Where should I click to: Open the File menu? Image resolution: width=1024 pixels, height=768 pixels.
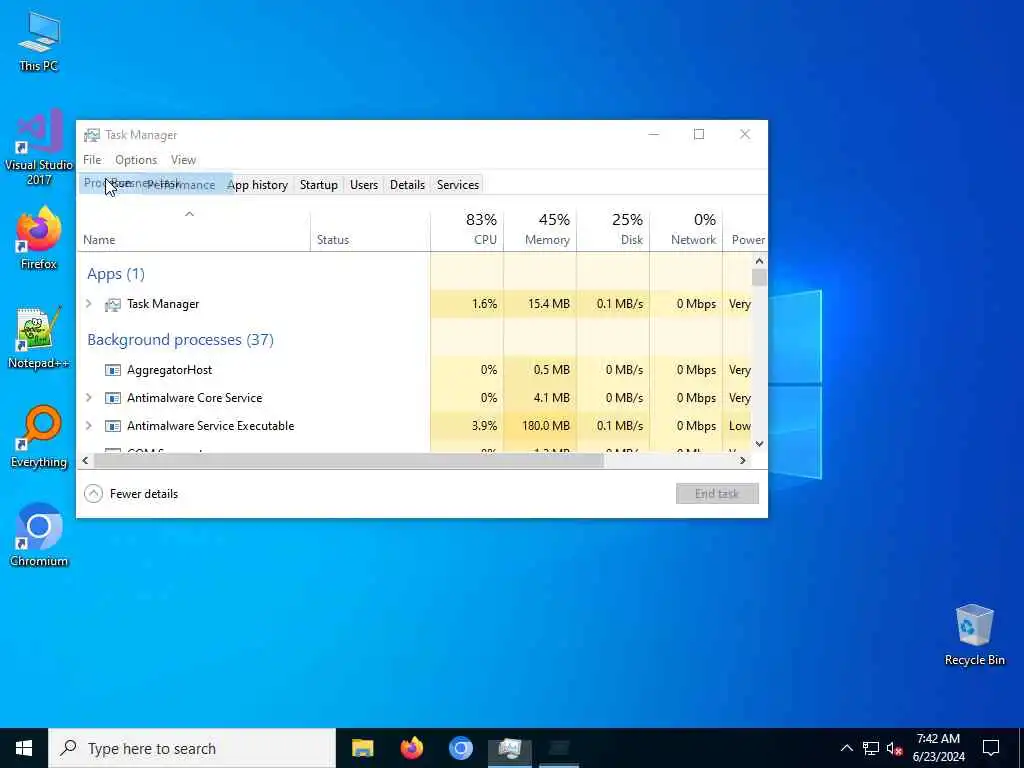tap(92, 160)
